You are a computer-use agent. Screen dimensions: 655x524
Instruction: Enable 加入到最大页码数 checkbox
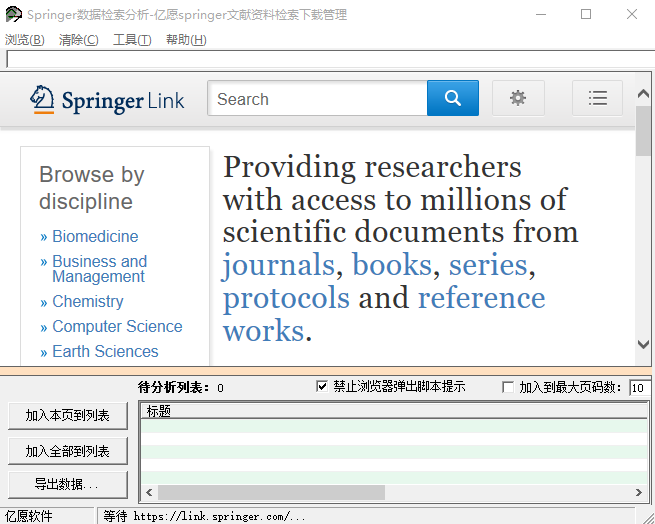(x=508, y=387)
